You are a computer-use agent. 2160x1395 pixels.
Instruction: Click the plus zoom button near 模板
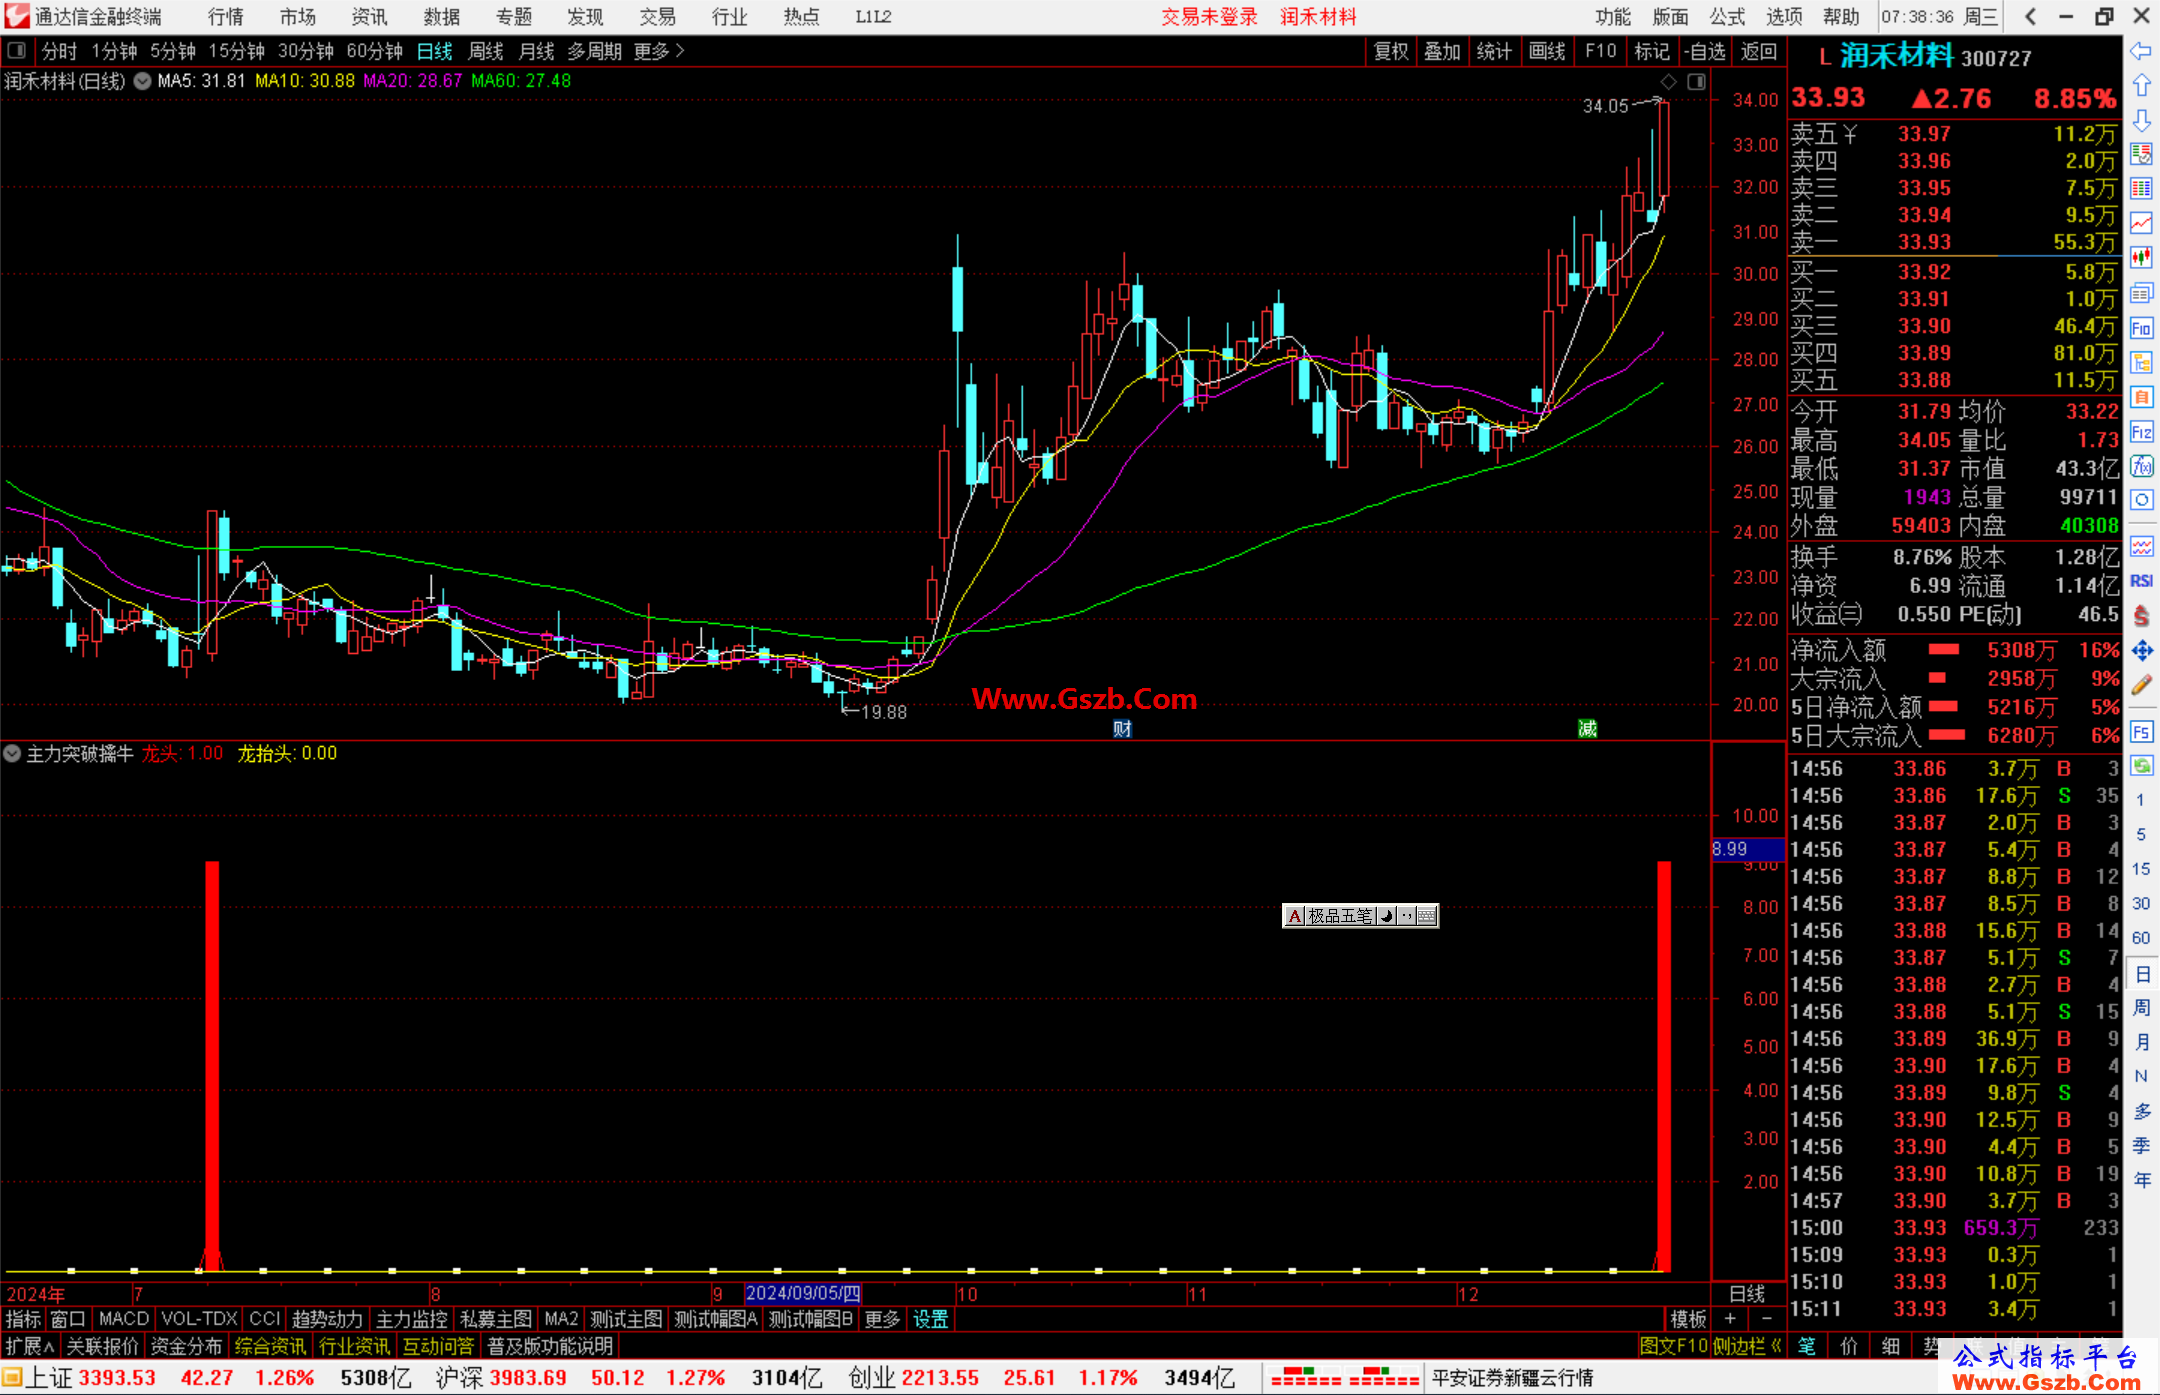1730,1320
